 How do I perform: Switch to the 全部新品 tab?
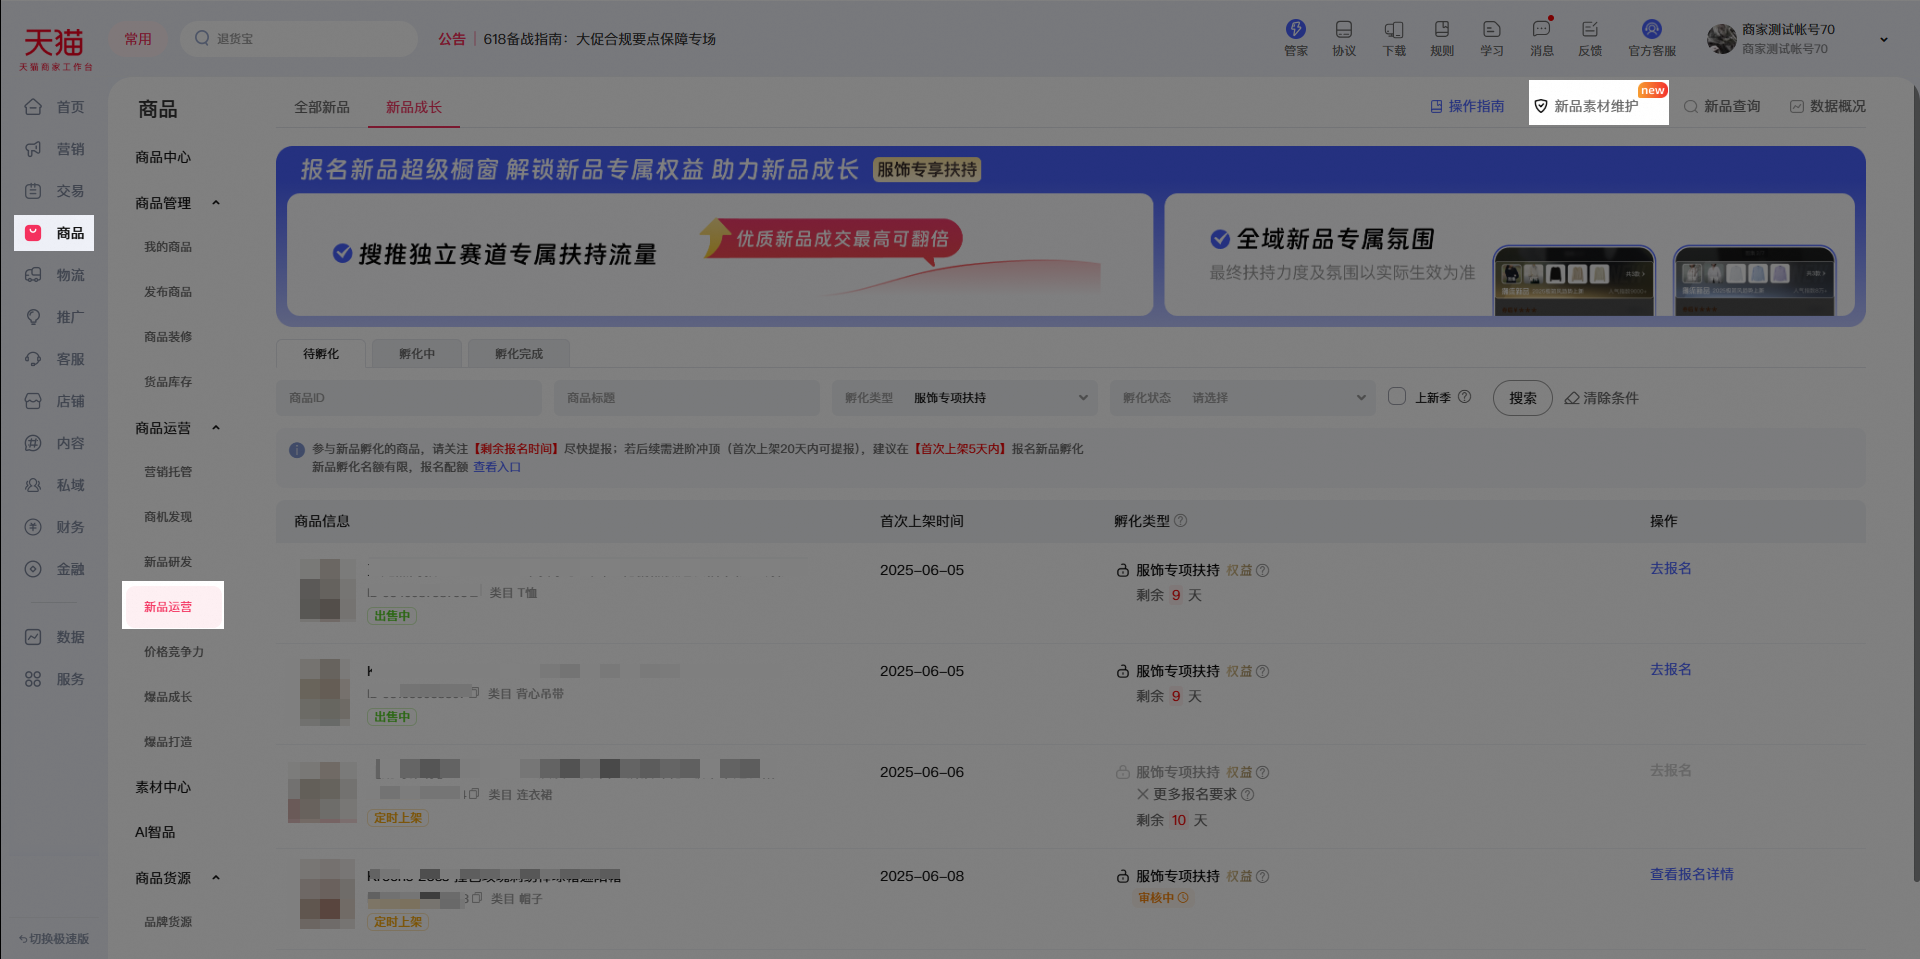tap(322, 107)
